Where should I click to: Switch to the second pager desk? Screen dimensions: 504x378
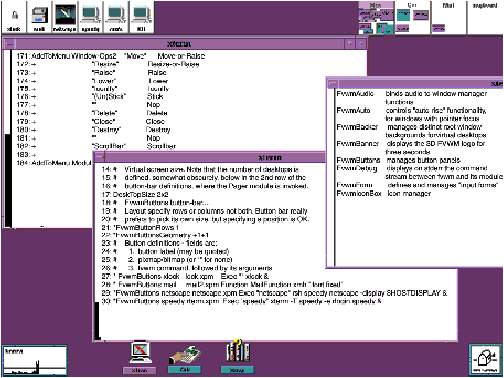click(412, 17)
